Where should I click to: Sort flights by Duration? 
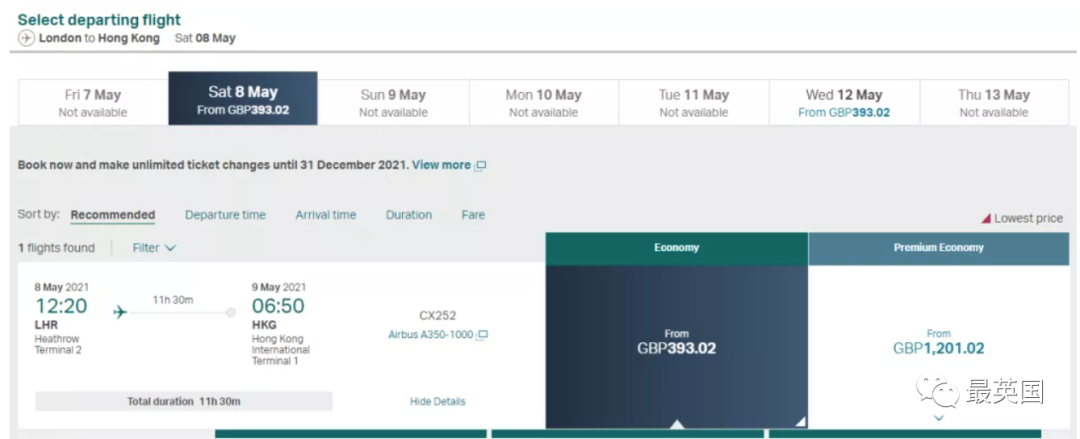pos(409,215)
